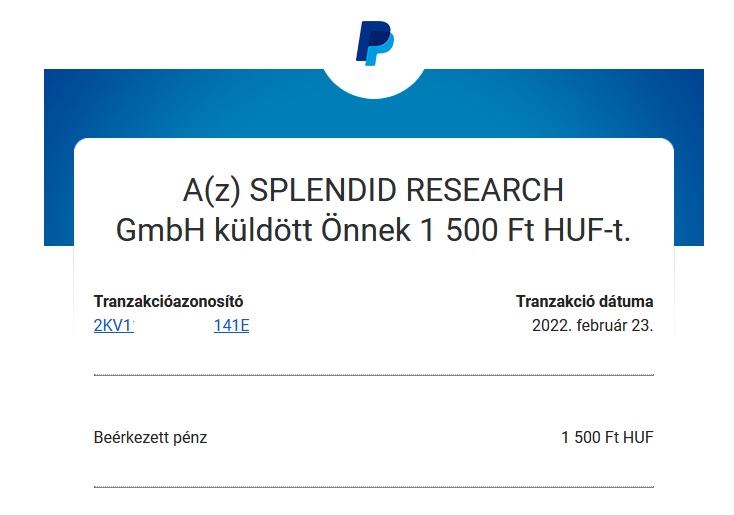The width and height of the screenshot is (734, 515).
Task: Click the PayPal logo at the top
Action: pyautogui.click(x=374, y=45)
